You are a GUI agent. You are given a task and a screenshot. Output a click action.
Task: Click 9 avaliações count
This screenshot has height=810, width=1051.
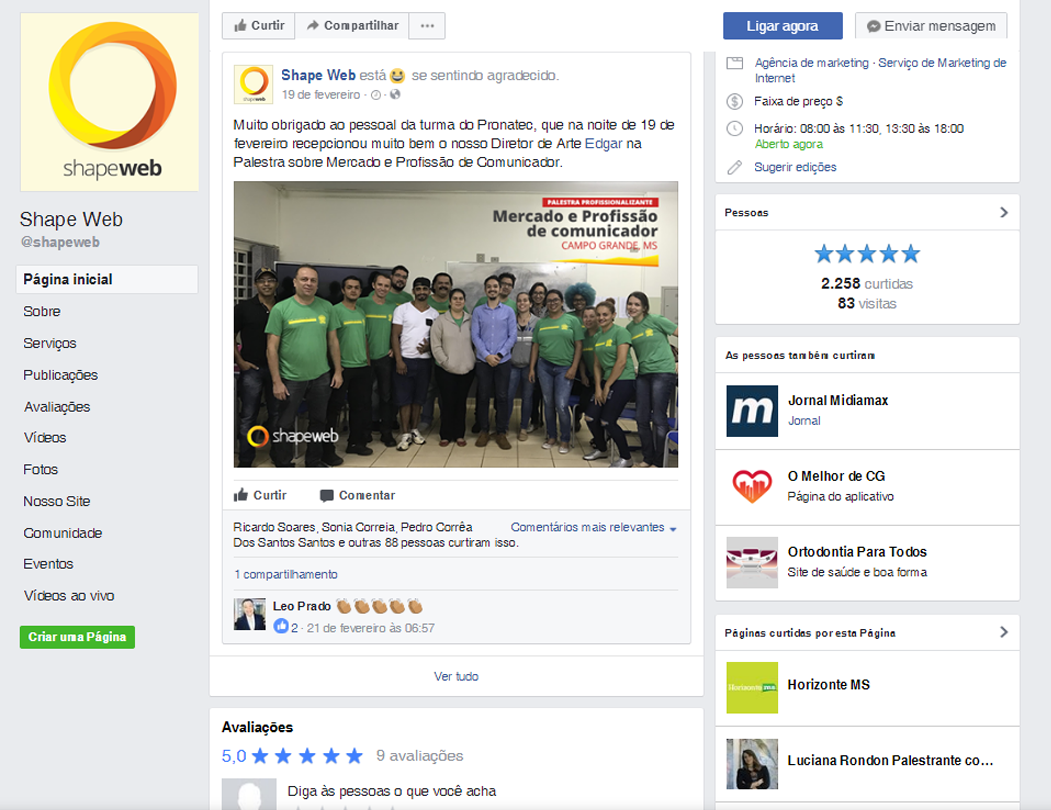coord(420,756)
